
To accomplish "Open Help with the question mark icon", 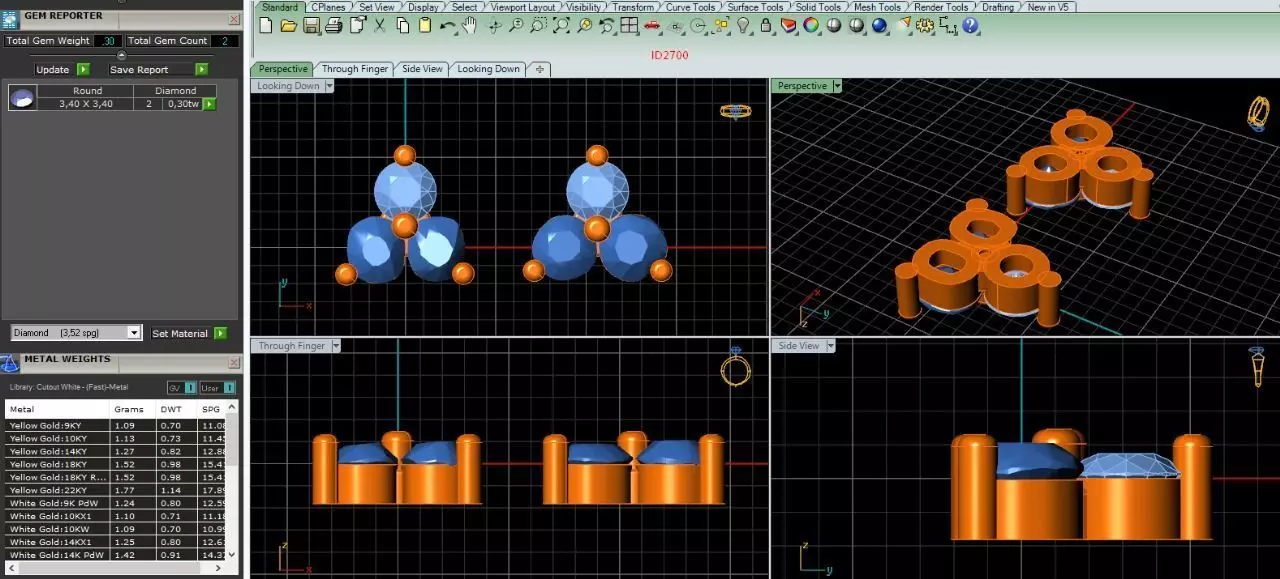I will tap(970, 25).
